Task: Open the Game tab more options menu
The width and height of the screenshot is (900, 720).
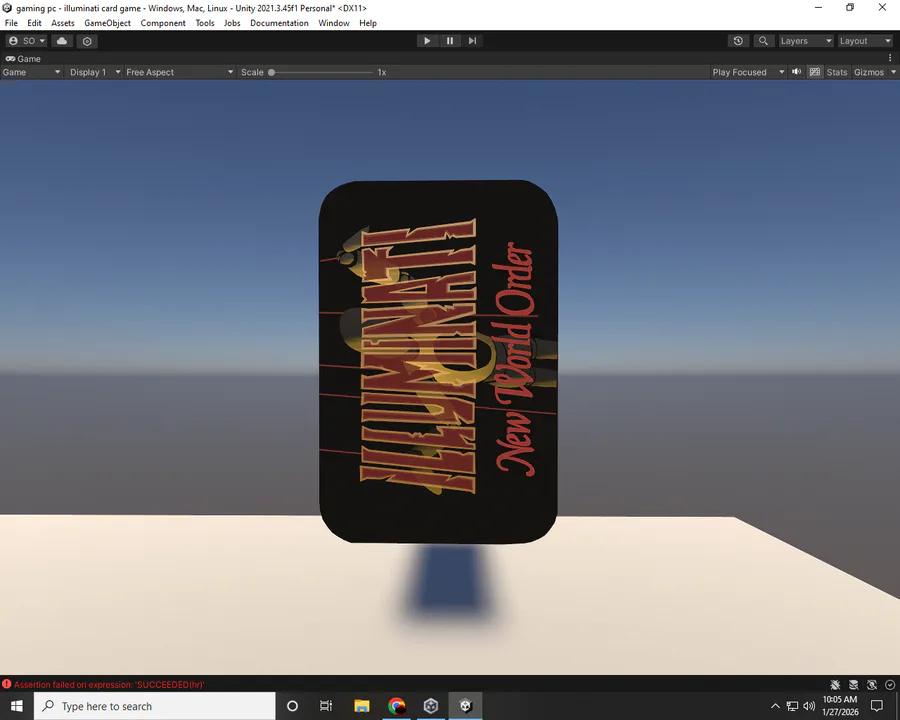Action: [890, 58]
